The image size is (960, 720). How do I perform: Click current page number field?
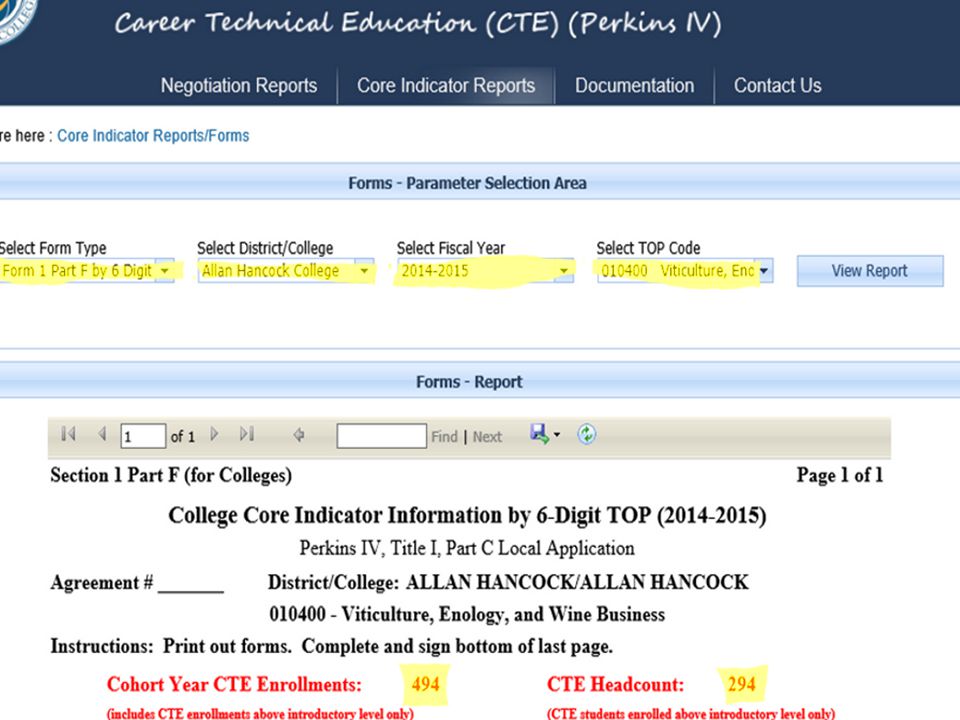pyautogui.click(x=143, y=436)
